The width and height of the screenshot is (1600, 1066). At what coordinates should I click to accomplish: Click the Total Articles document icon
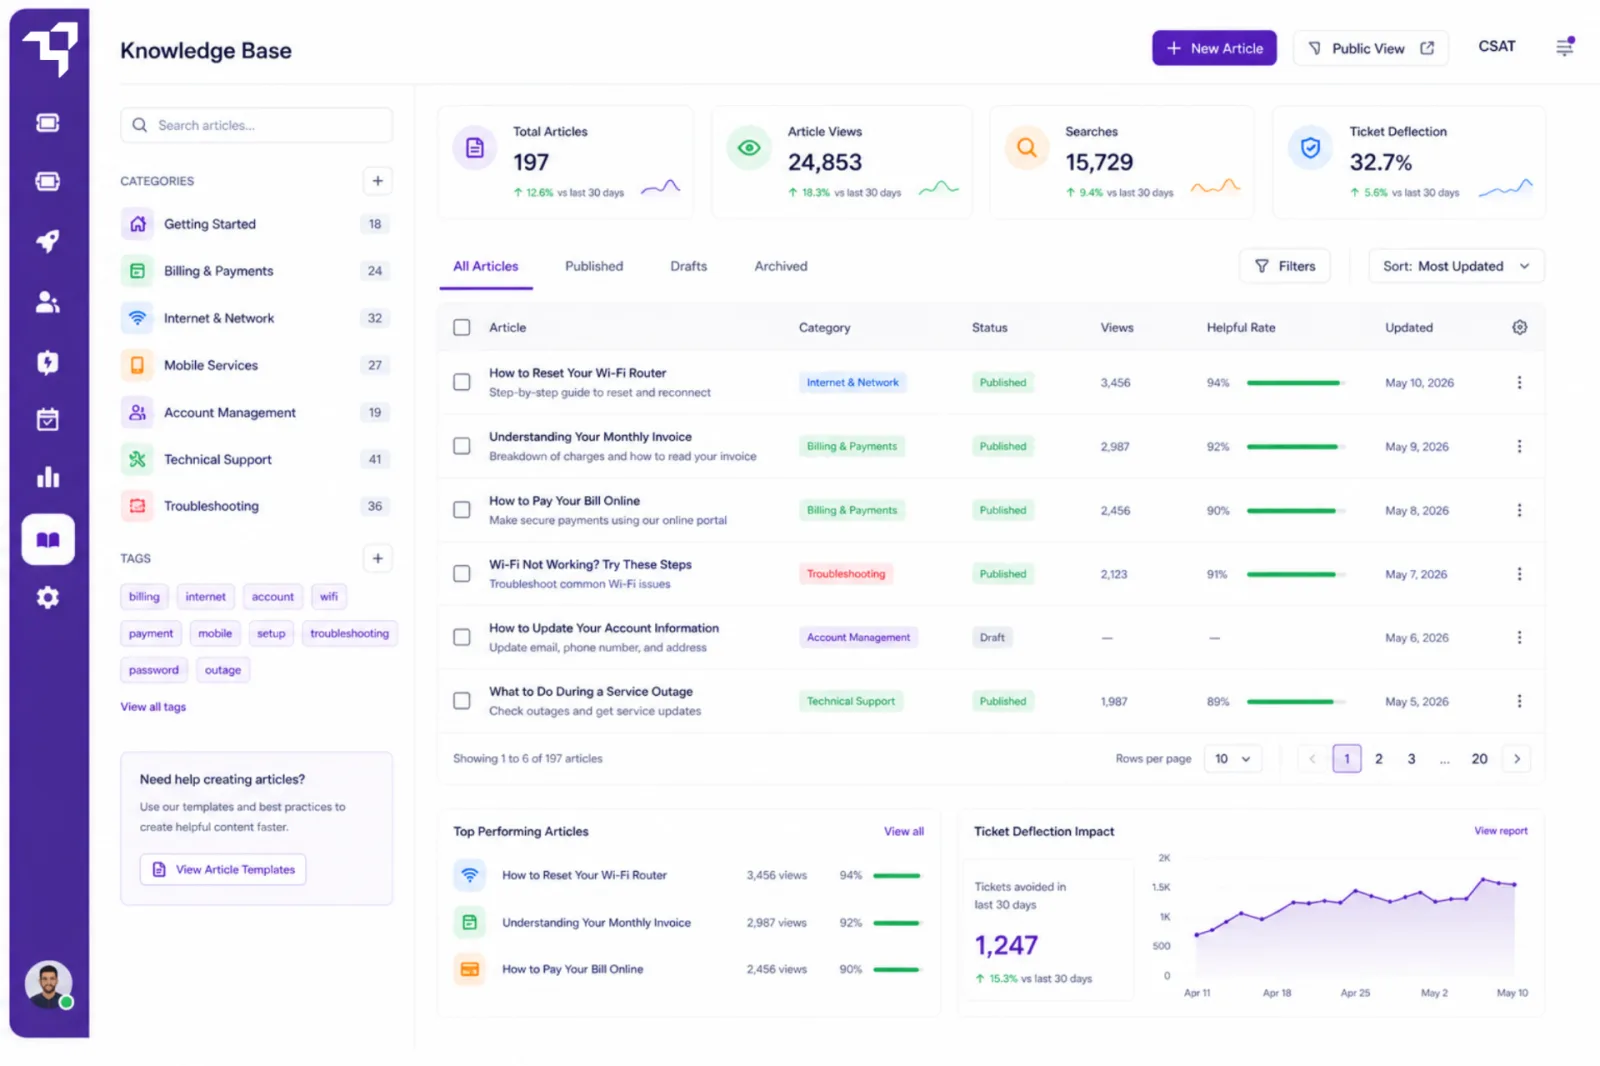475,148
